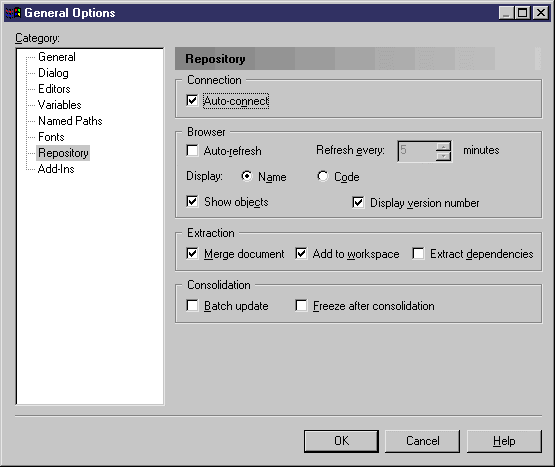Toggle Display version number checkbox
The width and height of the screenshot is (555, 467).
[358, 203]
